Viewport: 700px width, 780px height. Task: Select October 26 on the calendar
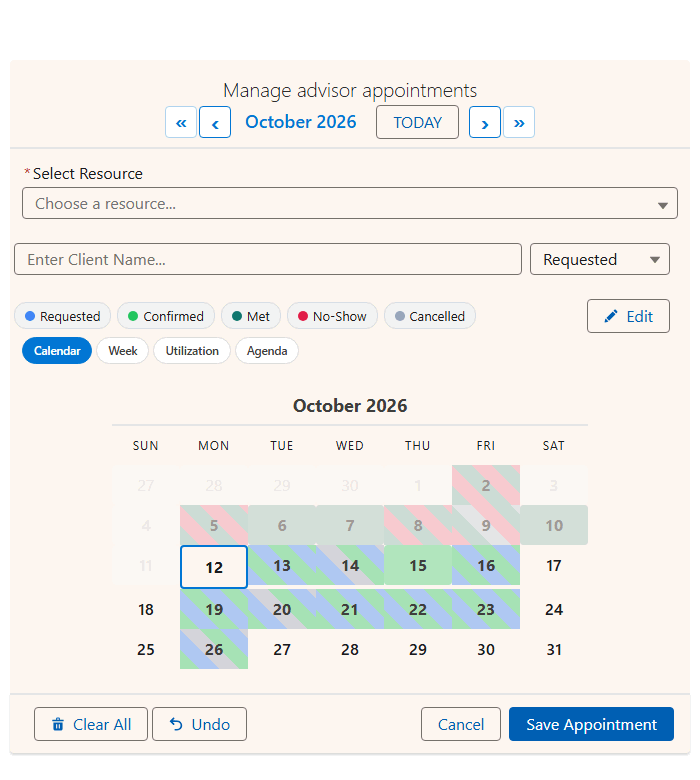click(214, 649)
